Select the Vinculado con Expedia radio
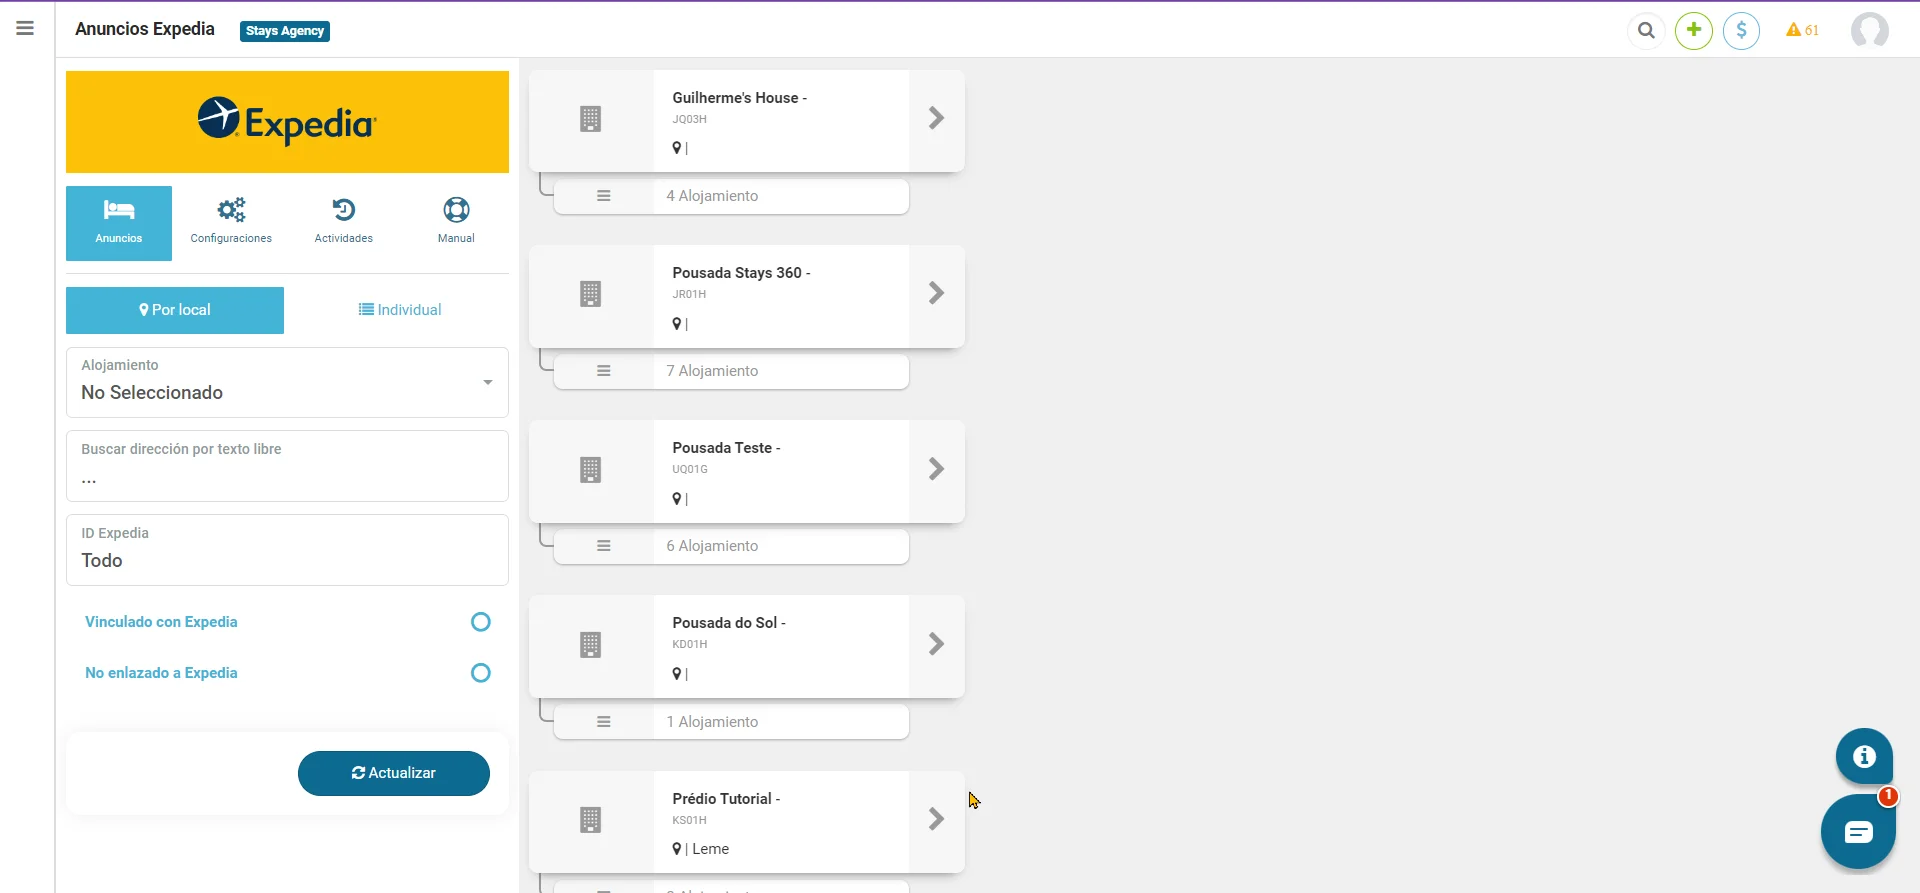 tap(481, 622)
